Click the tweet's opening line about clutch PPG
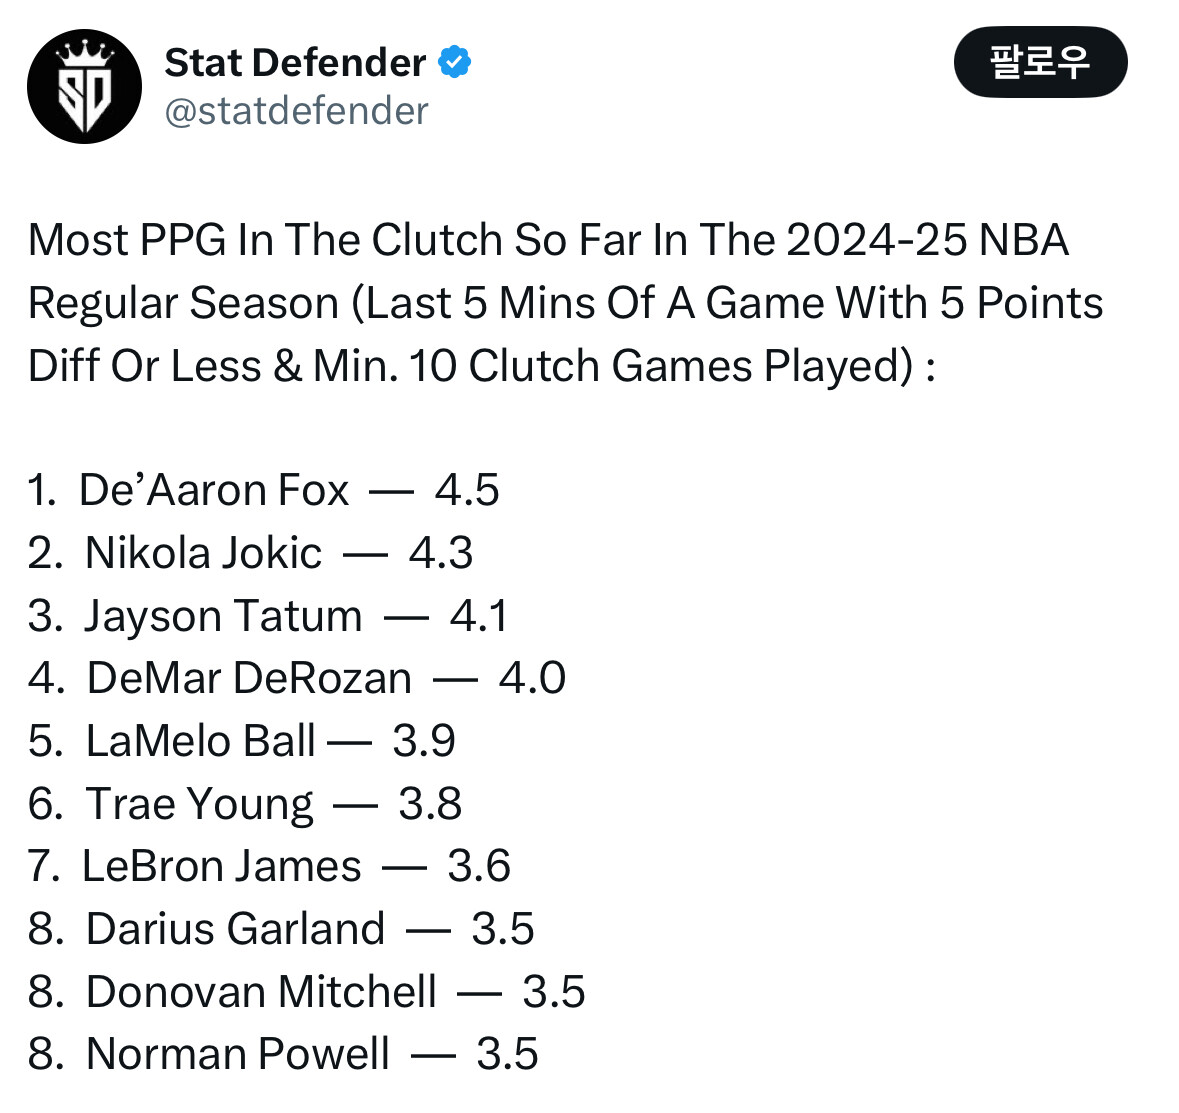The image size is (1179, 1113). (548, 240)
